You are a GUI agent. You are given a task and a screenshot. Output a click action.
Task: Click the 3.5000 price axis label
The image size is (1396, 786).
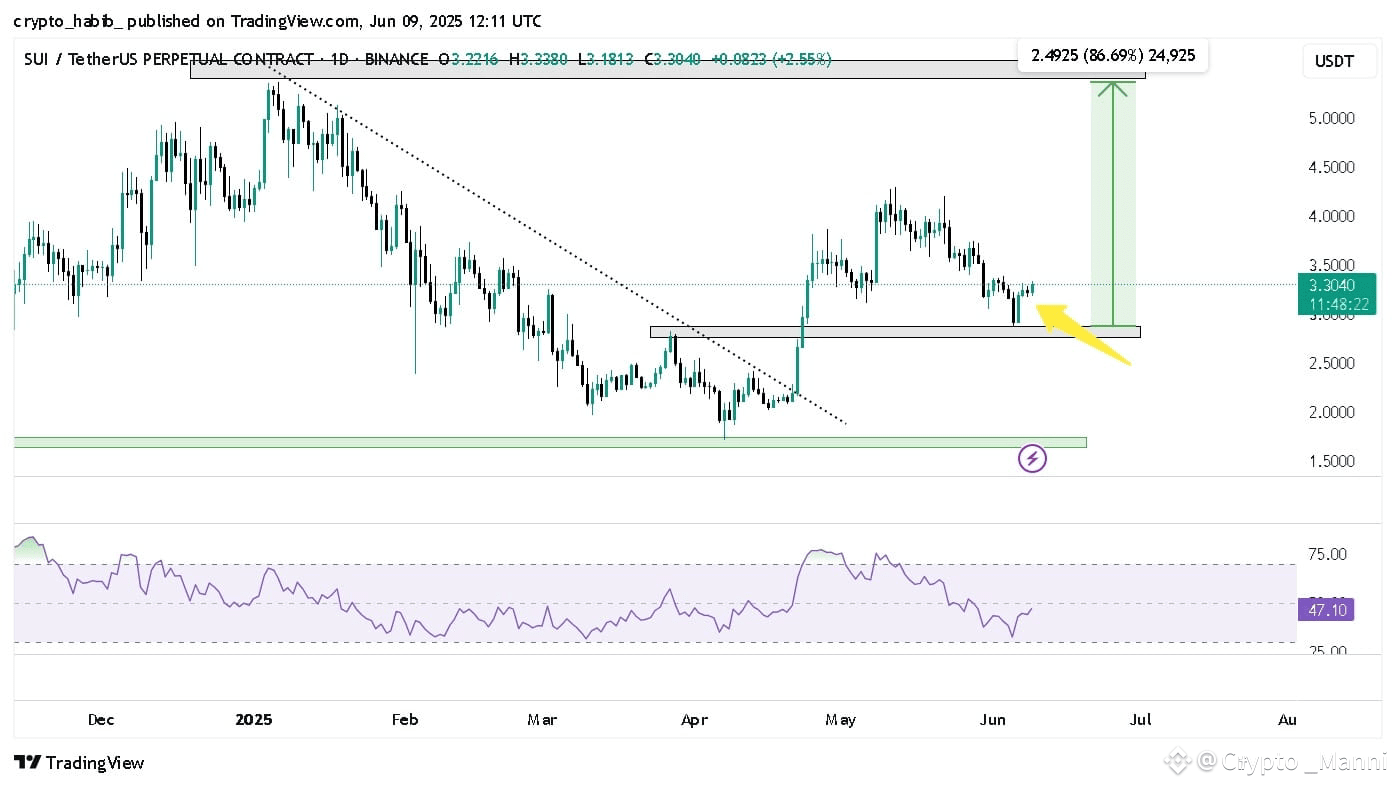click(x=1331, y=265)
